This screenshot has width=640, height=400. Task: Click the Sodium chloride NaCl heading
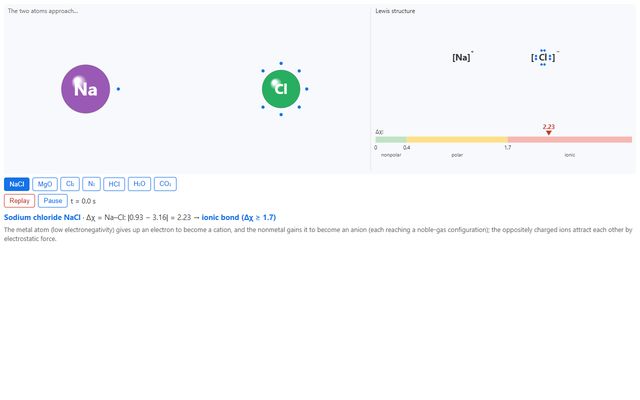42,218
